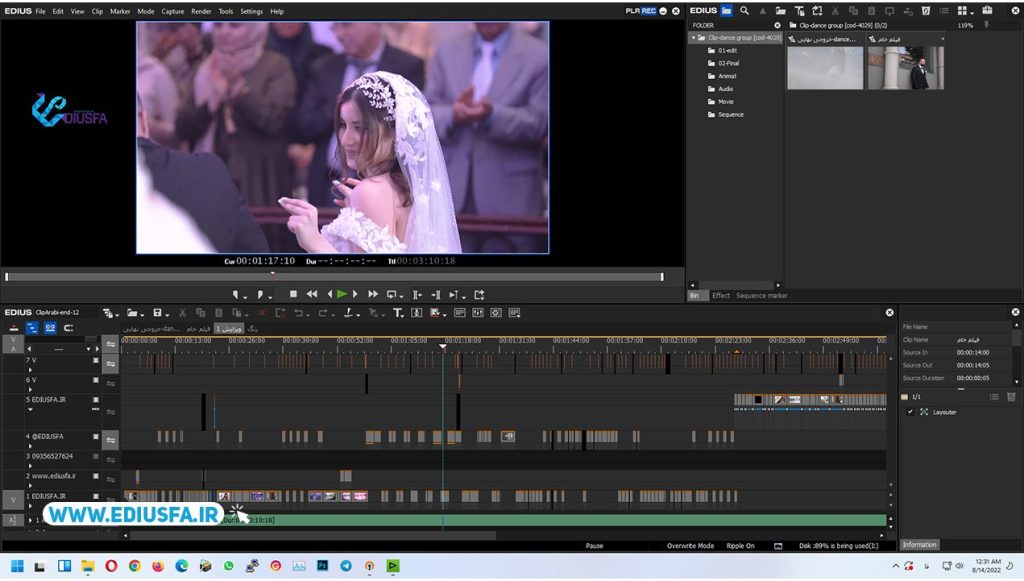Viewport: 1024px width, 581px height.
Task: Expand track 7 V with its triangle
Action: [x=30, y=370]
